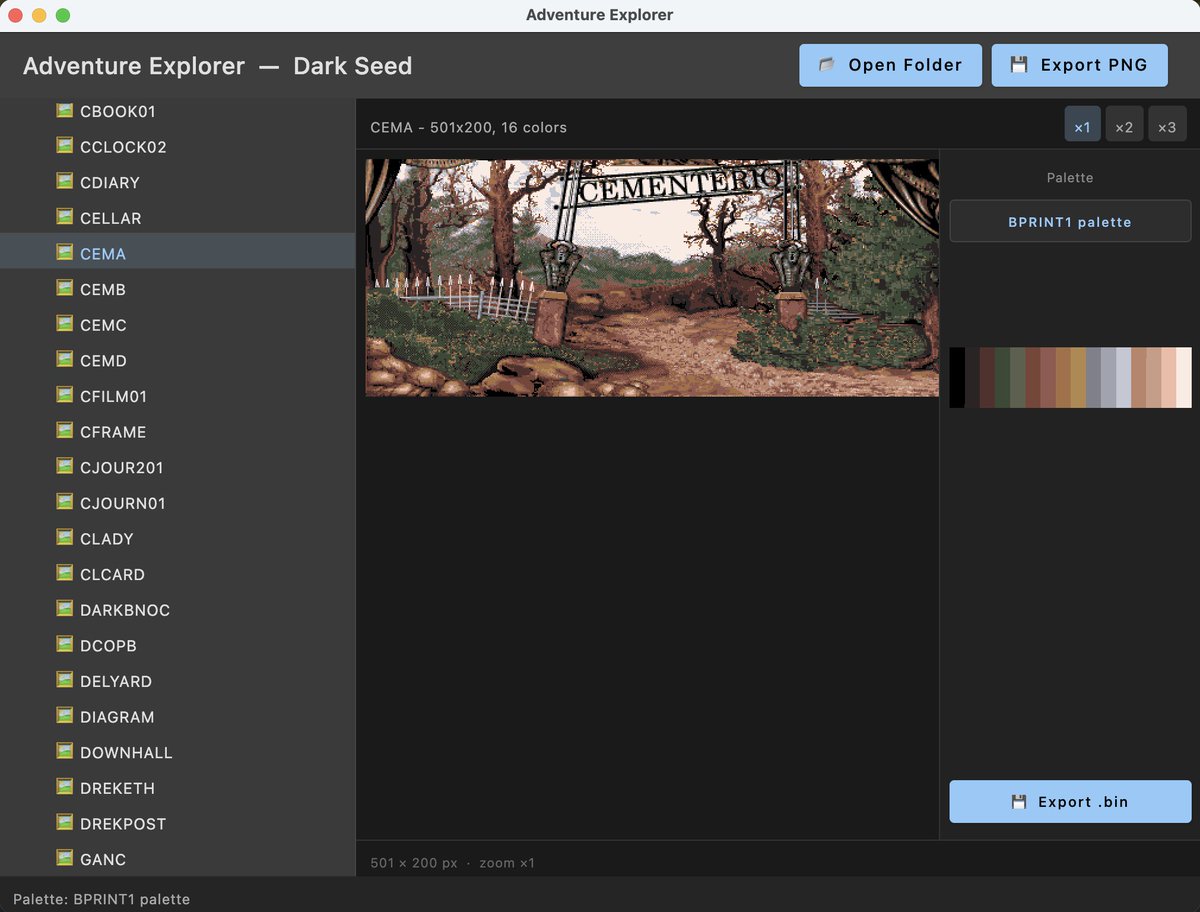Image resolution: width=1200 pixels, height=912 pixels.
Task: Choose the DCOPB entry
Action: [177, 645]
